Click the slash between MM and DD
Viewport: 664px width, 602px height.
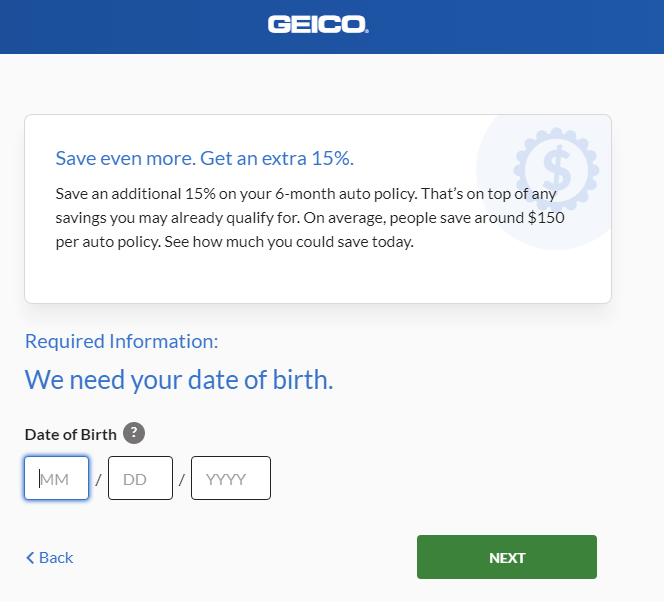tap(98, 480)
